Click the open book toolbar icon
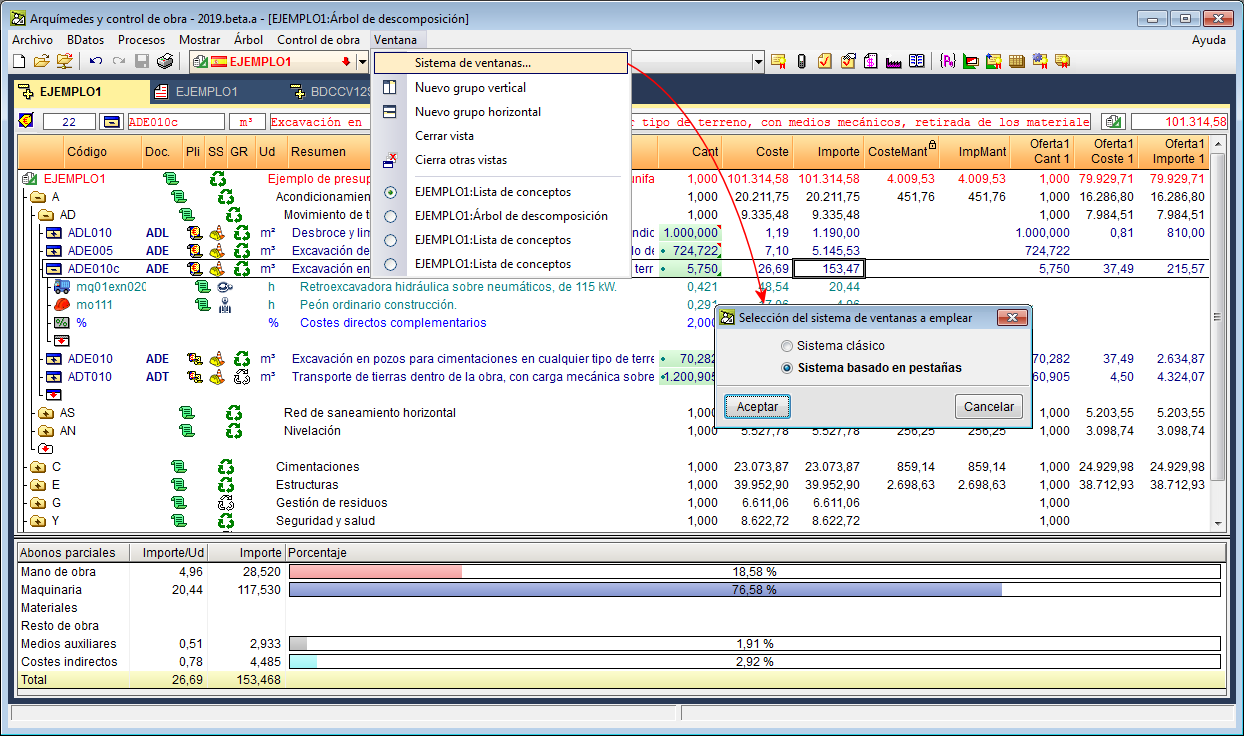Screen dimensions: 1244x736 coord(917,62)
